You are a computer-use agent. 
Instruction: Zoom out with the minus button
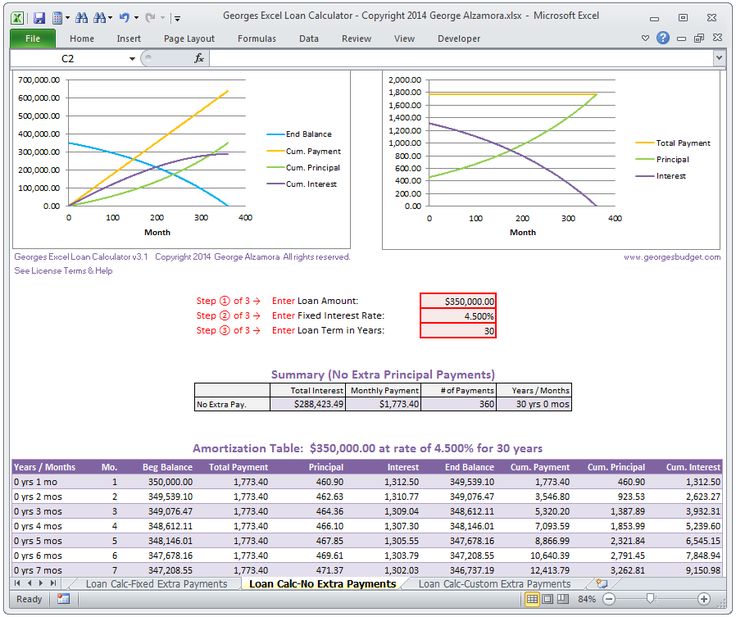(x=609, y=599)
